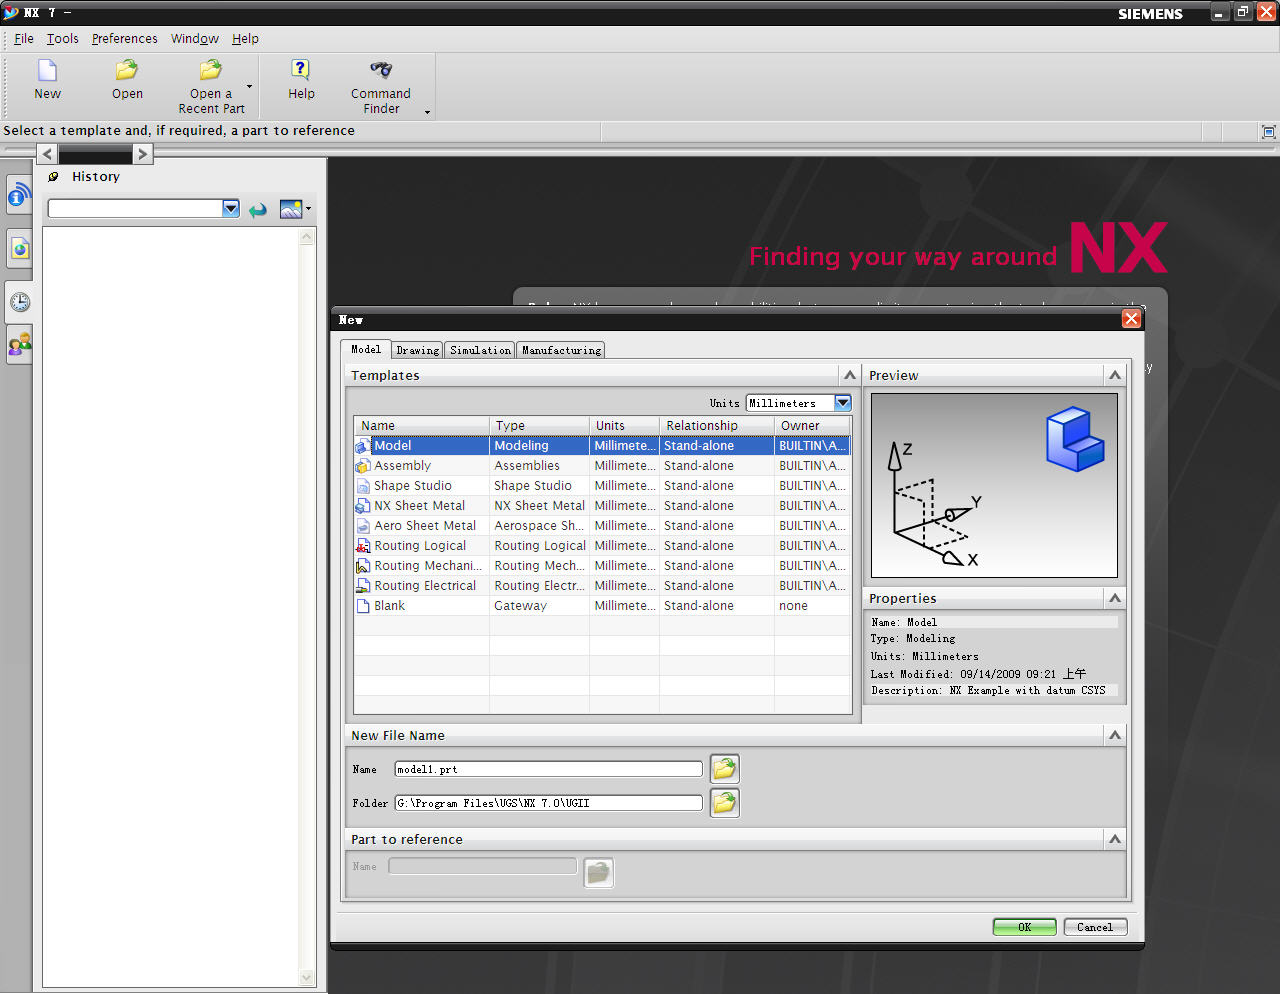Click the Blank template page icon
Image resolution: width=1280 pixels, height=994 pixels.
click(x=363, y=606)
